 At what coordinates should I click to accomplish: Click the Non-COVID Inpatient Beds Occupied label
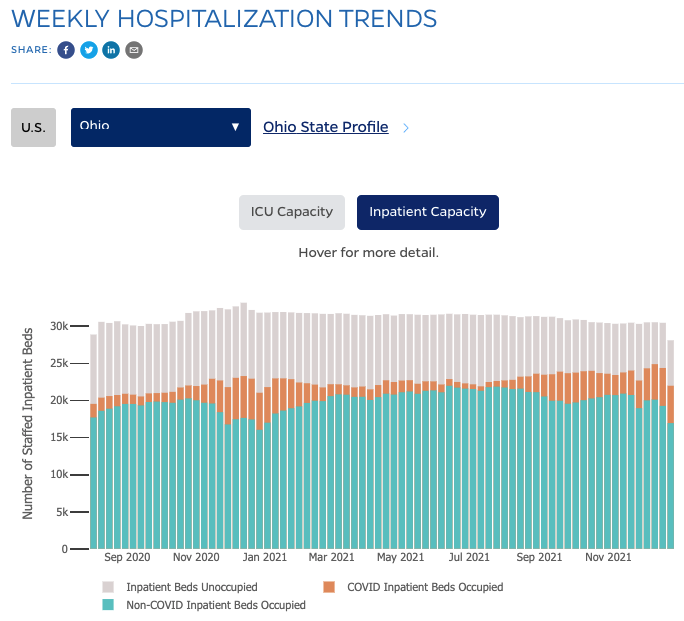tap(216, 605)
